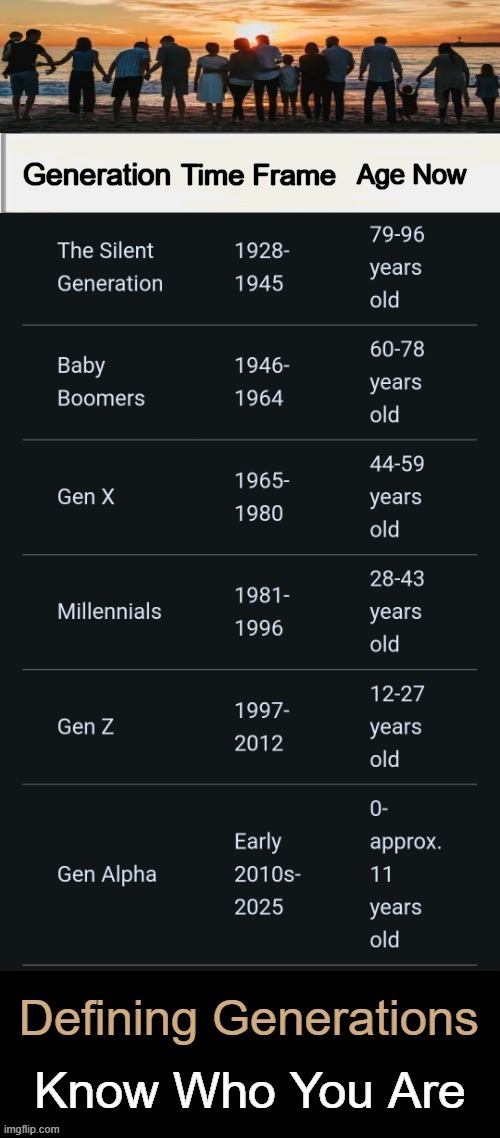Select the Generation column header
The width and height of the screenshot is (500, 1138).
click(x=97, y=175)
